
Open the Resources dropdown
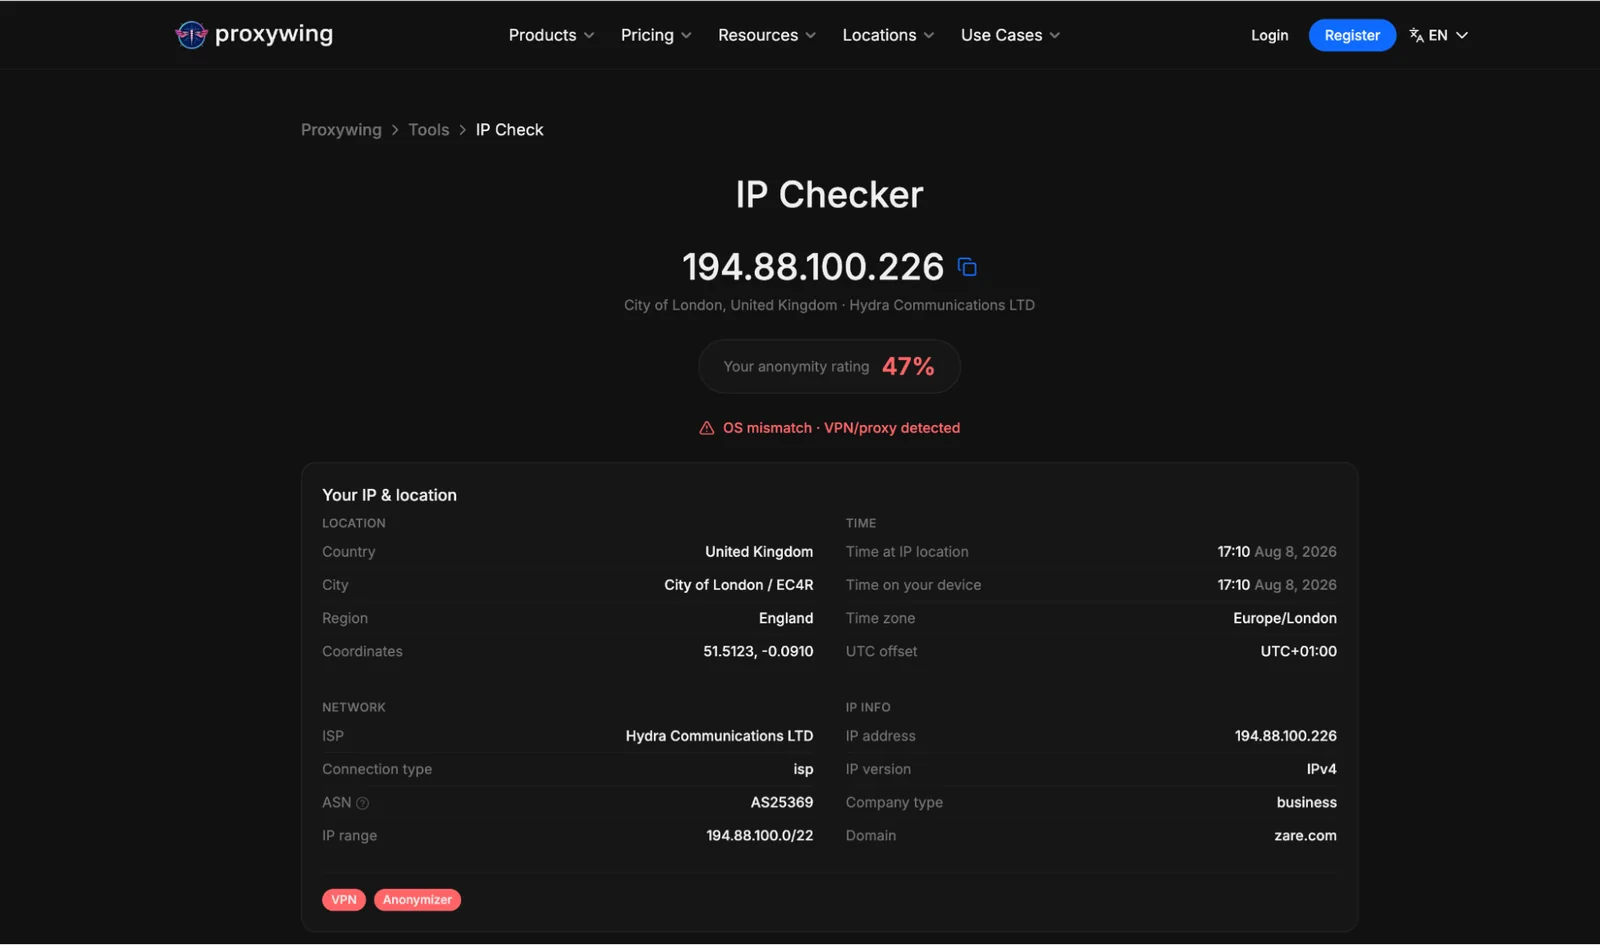767,35
